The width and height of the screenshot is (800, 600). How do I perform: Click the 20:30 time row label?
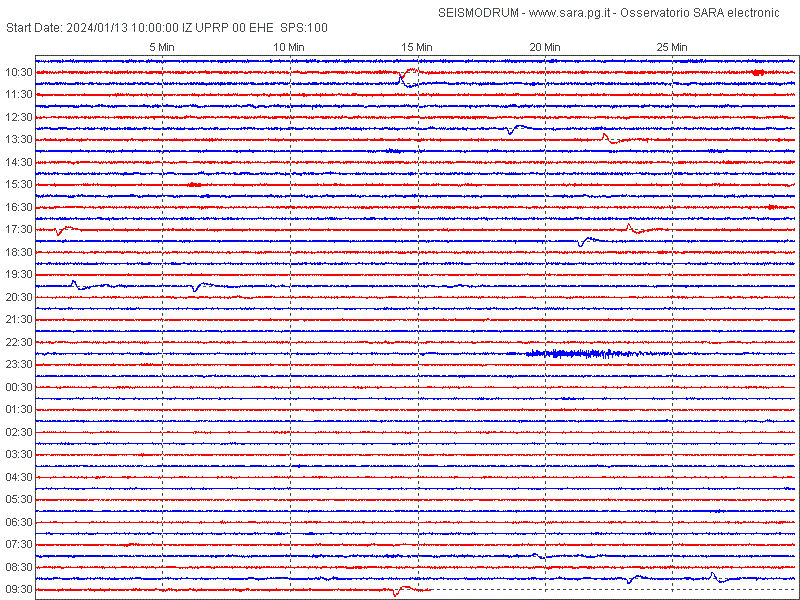point(19,297)
